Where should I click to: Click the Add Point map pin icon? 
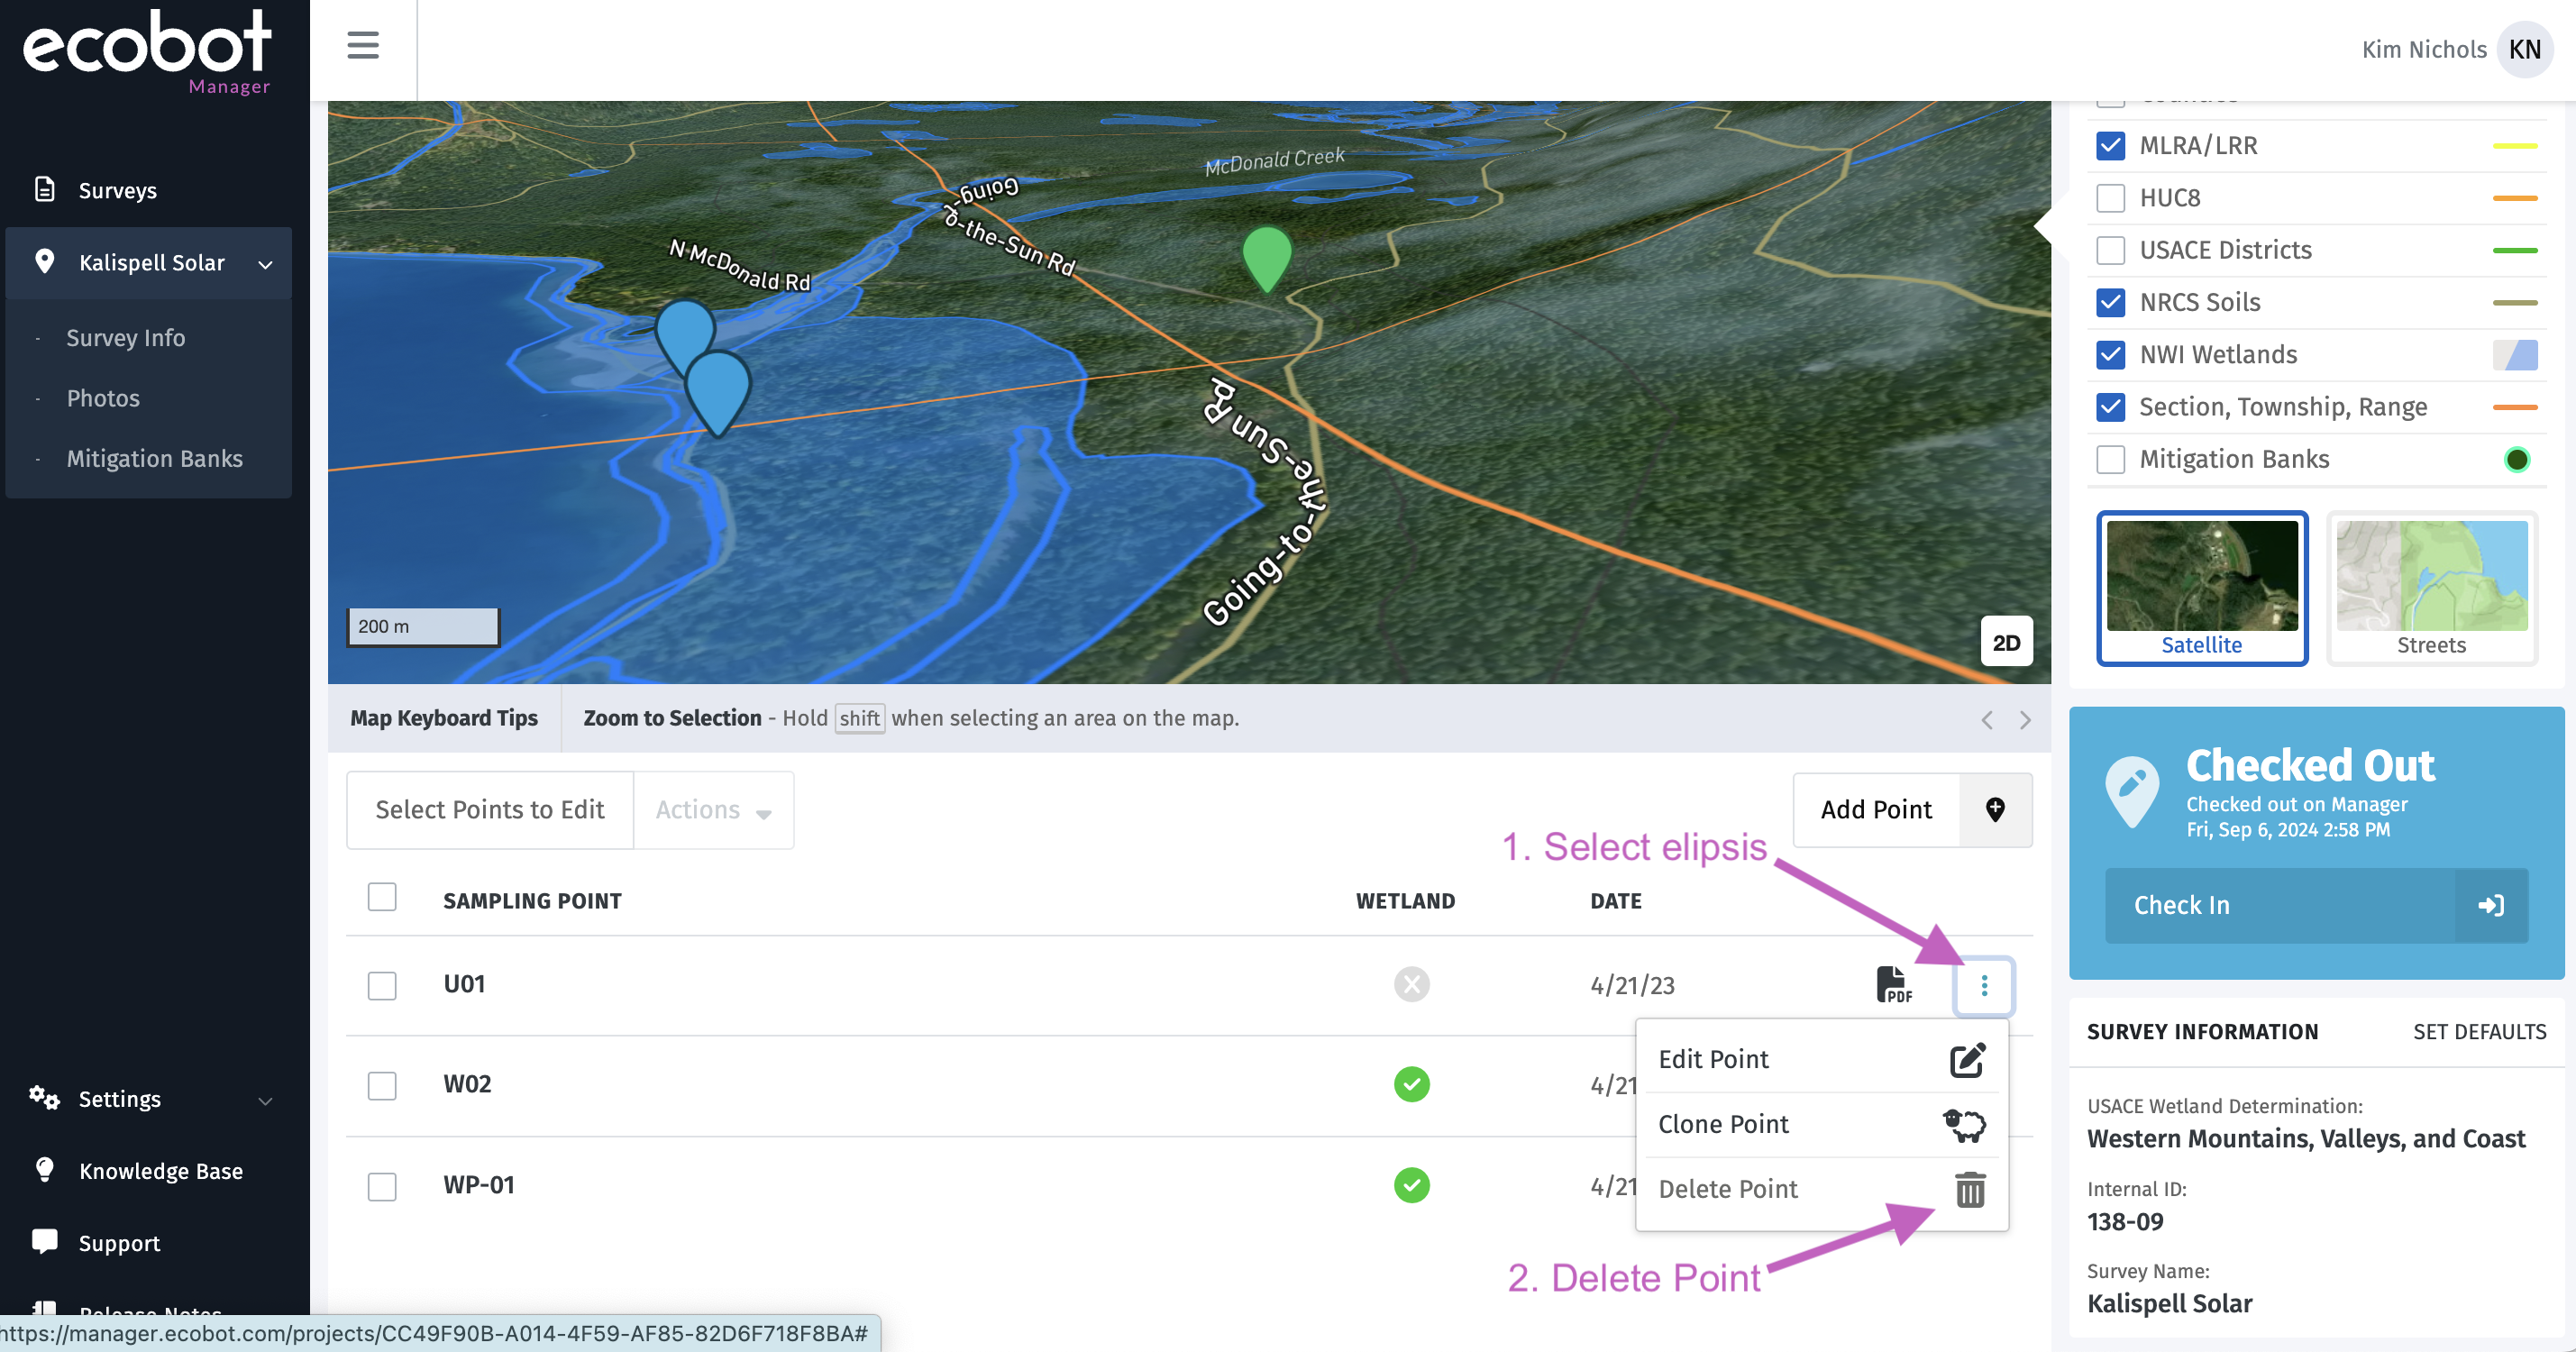tap(1995, 810)
